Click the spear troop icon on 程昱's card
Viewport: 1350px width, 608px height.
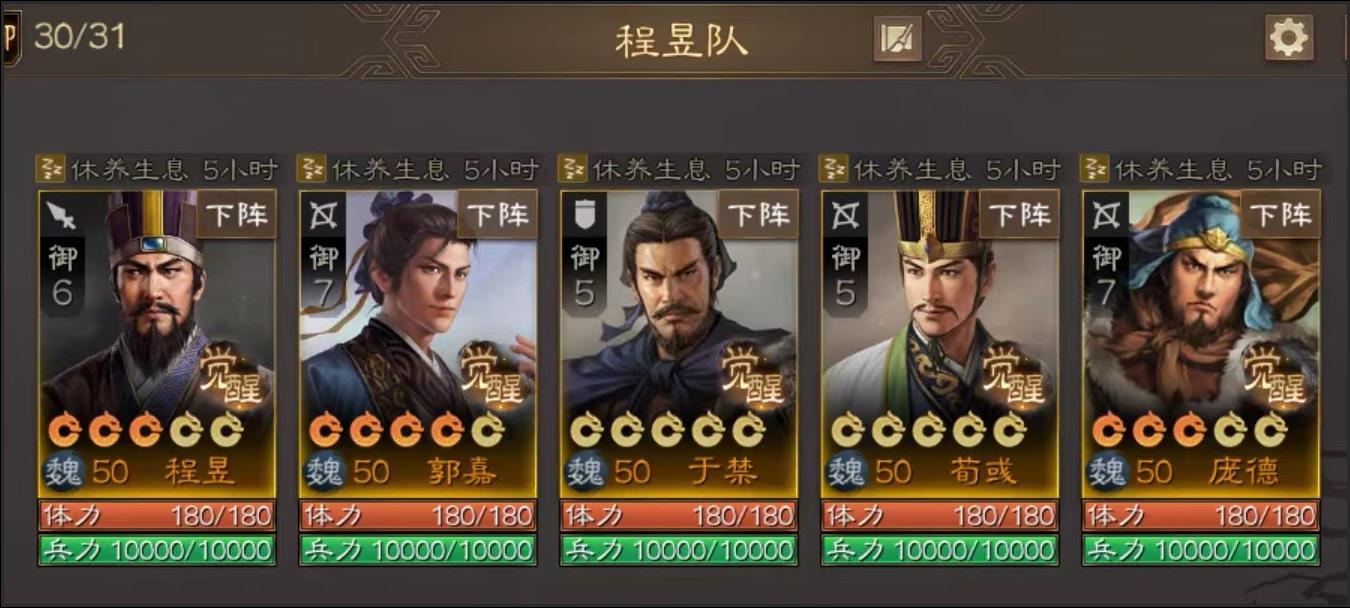pyautogui.click(x=62, y=214)
